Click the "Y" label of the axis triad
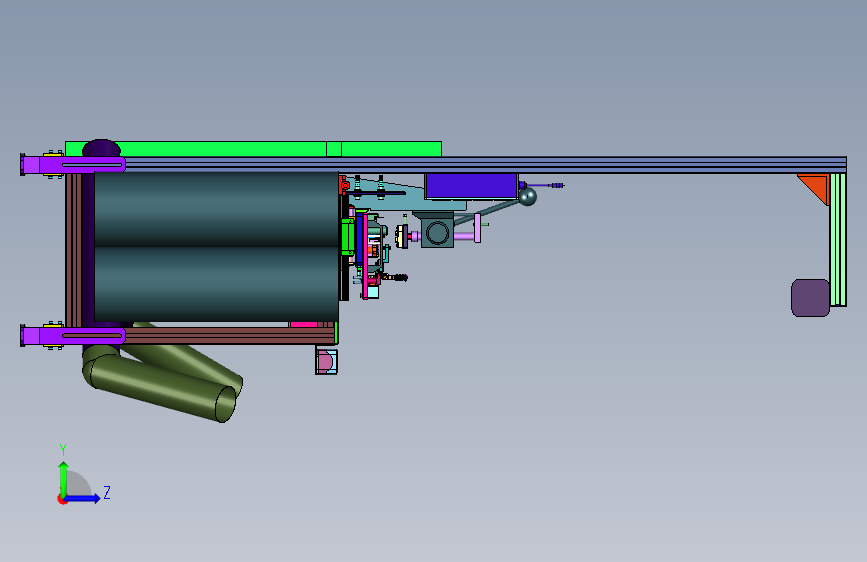 coord(63,450)
